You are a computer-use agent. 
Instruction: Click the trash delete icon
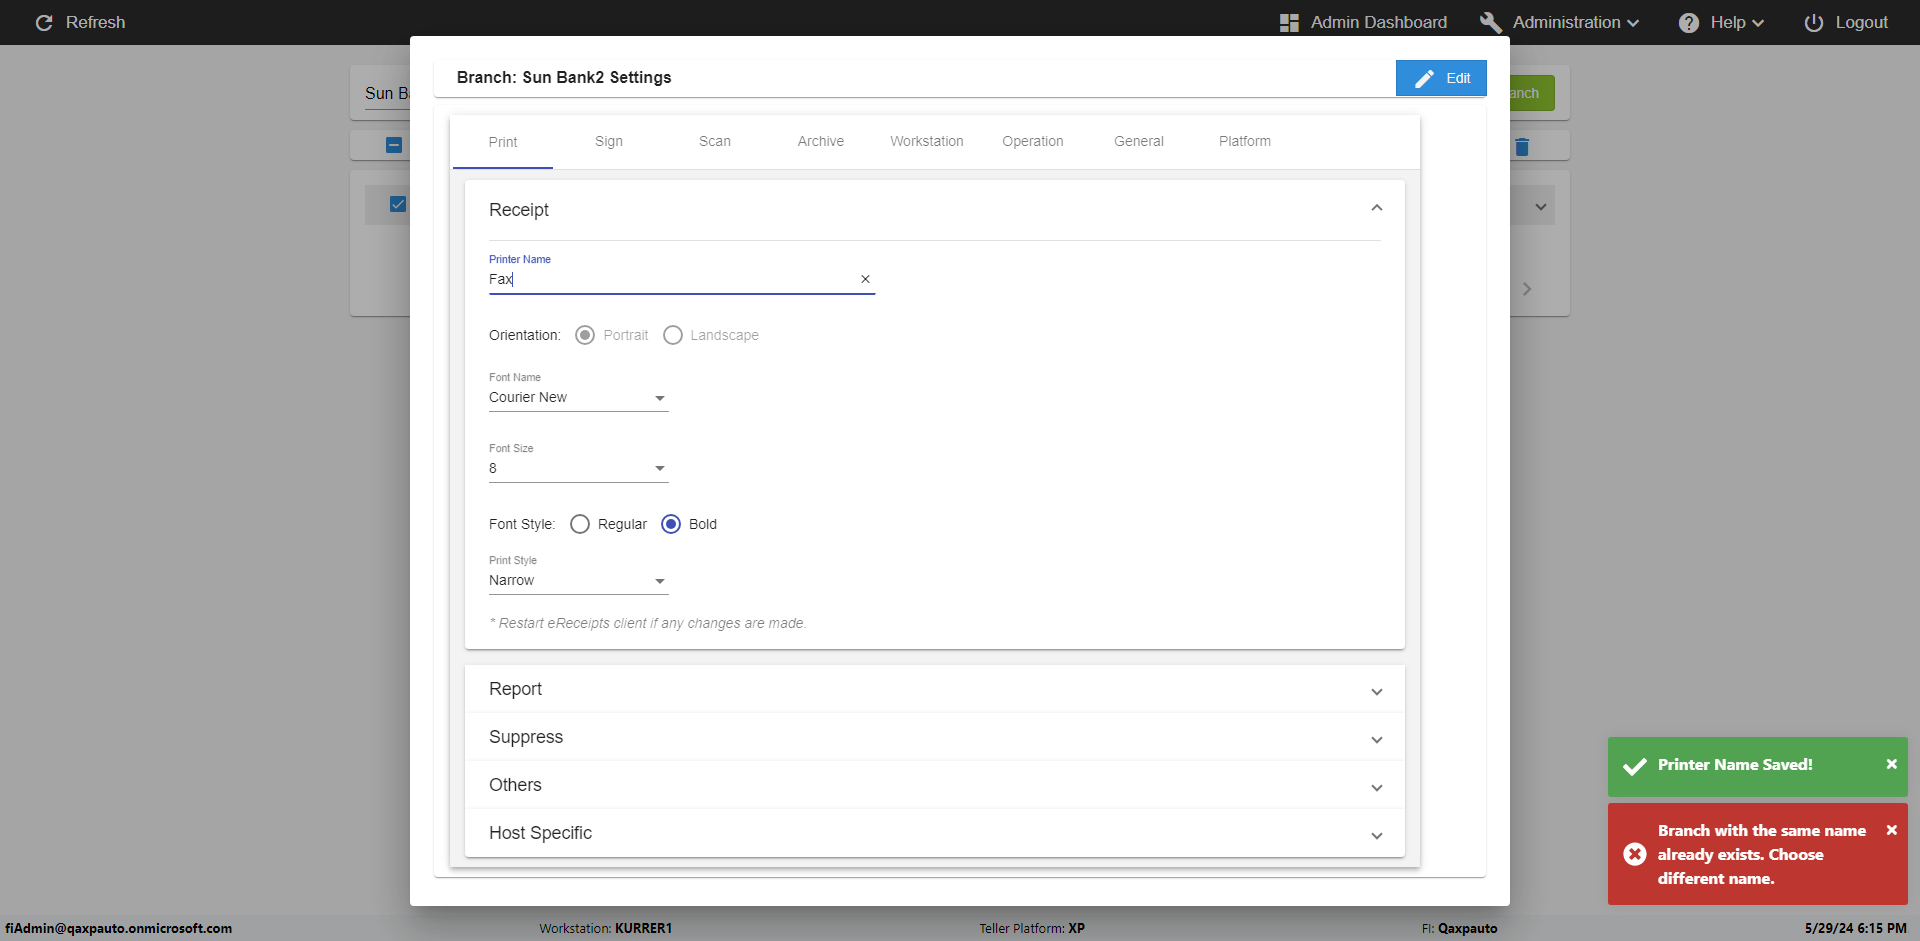1522,147
